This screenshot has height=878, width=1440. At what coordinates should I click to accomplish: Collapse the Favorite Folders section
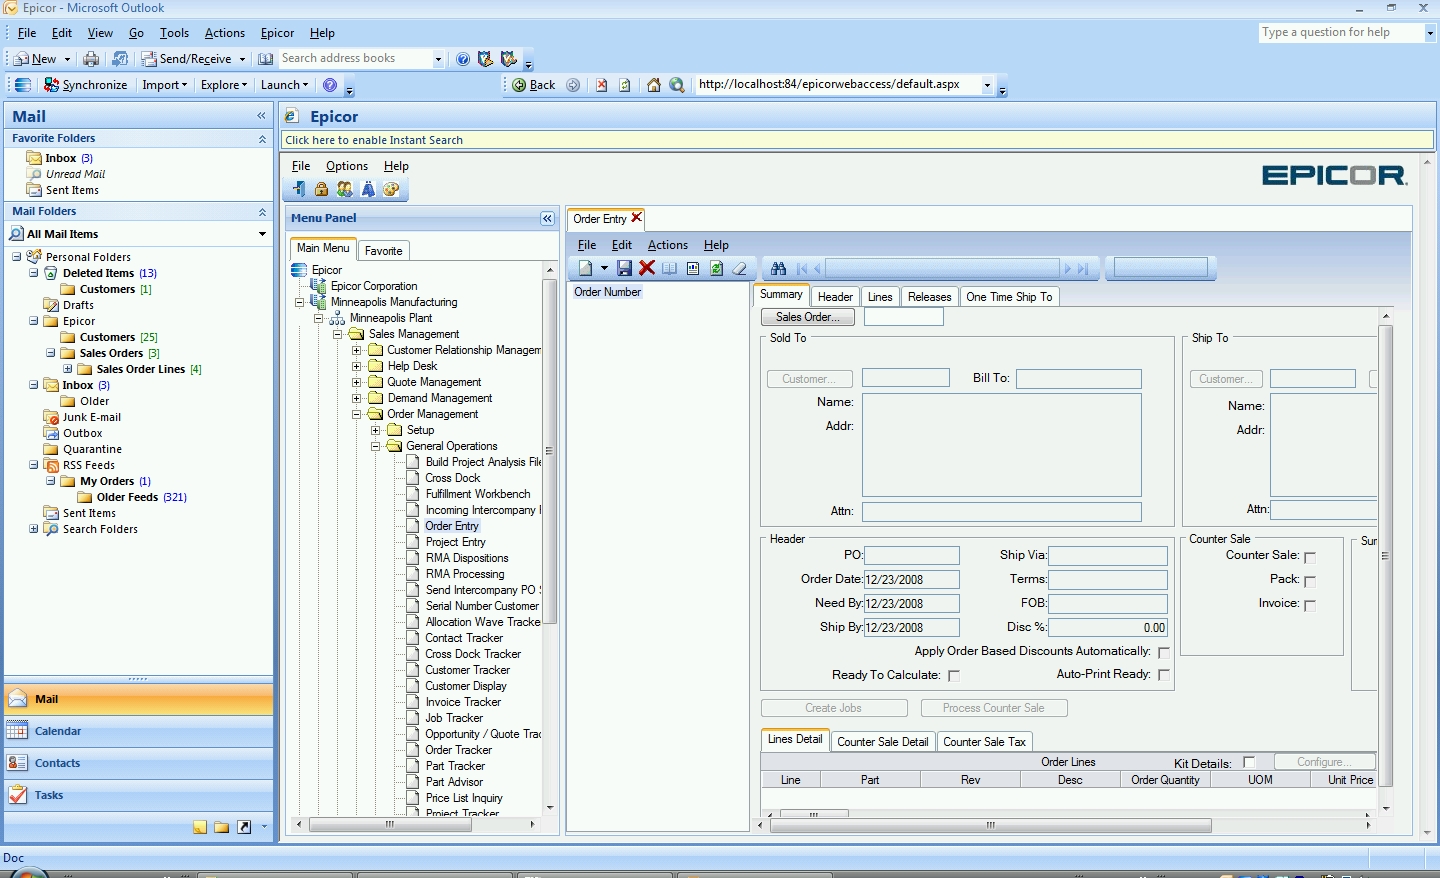point(262,139)
